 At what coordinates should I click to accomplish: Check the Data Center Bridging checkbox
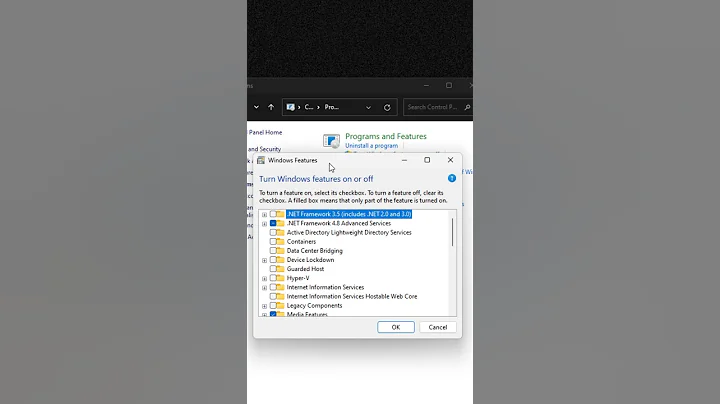[x=273, y=251]
